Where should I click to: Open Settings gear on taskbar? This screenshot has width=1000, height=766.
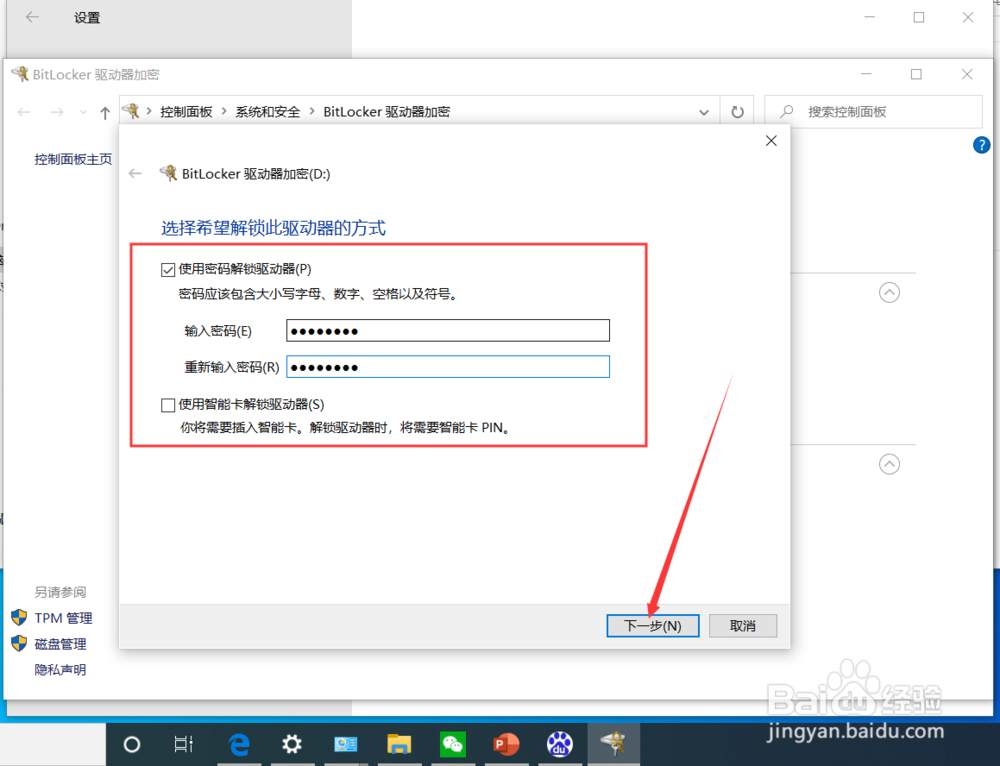point(292,744)
